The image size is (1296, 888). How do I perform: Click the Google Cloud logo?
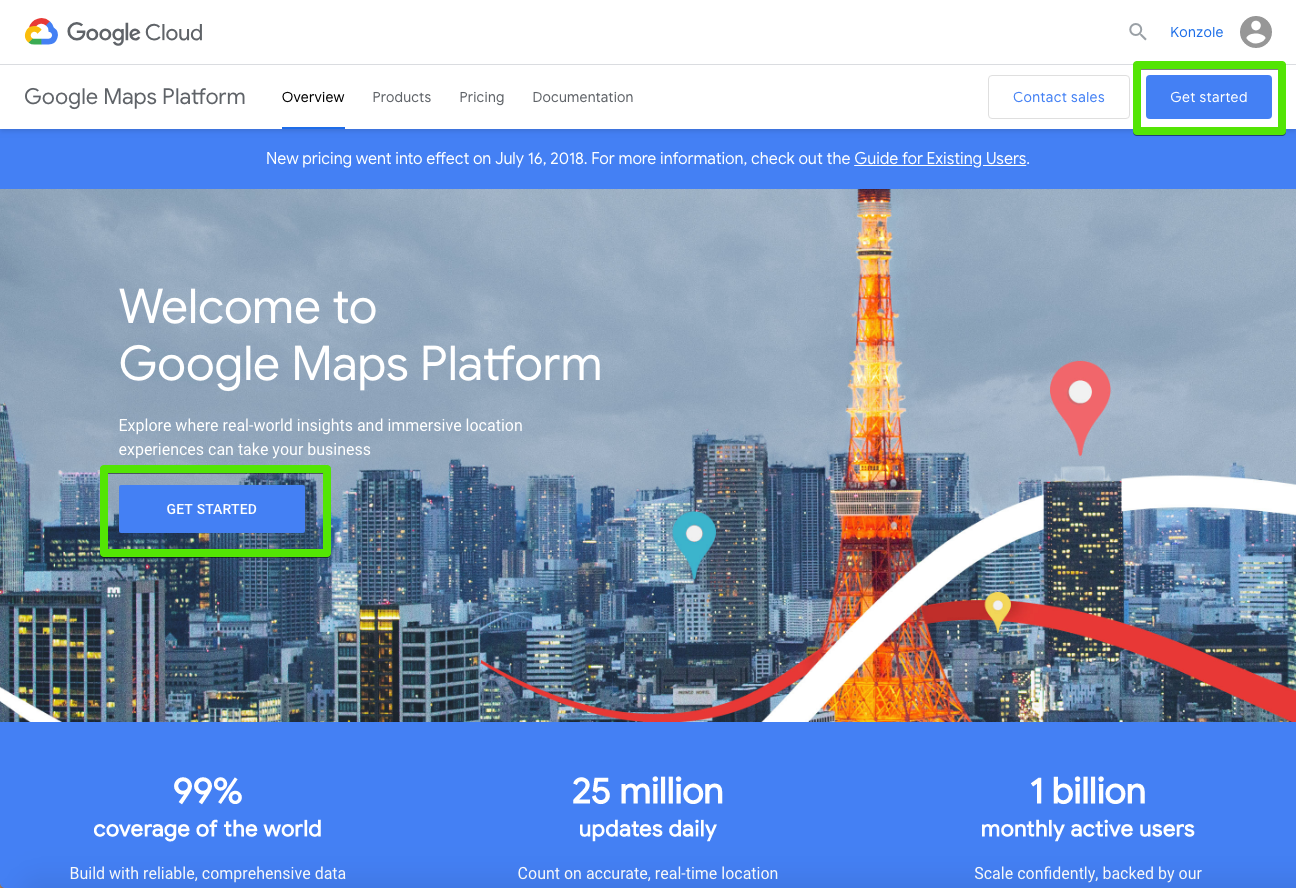[113, 31]
